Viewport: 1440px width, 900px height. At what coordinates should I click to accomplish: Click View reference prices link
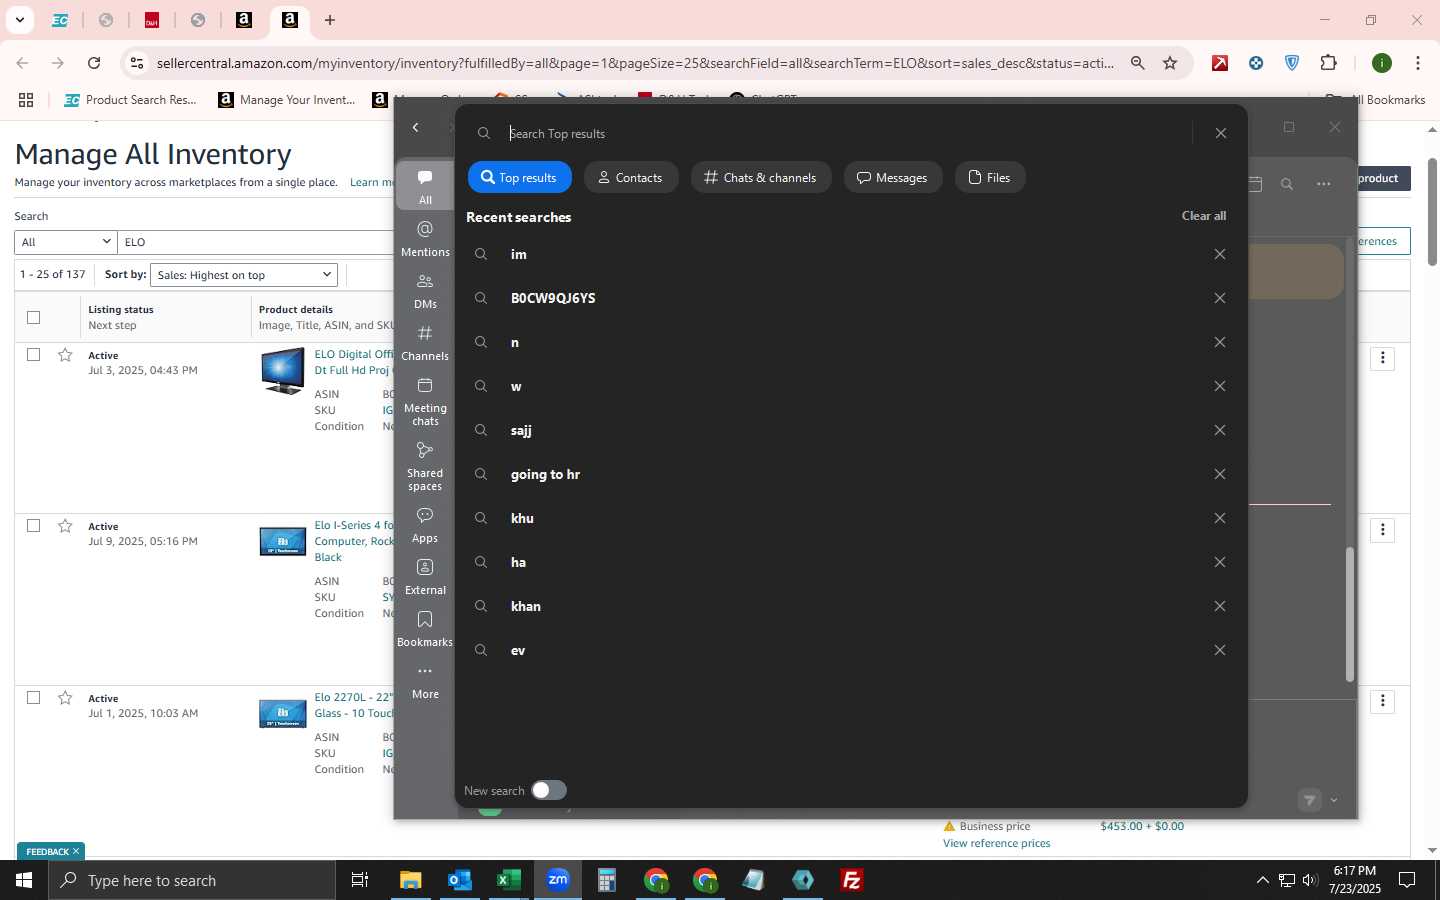(996, 843)
